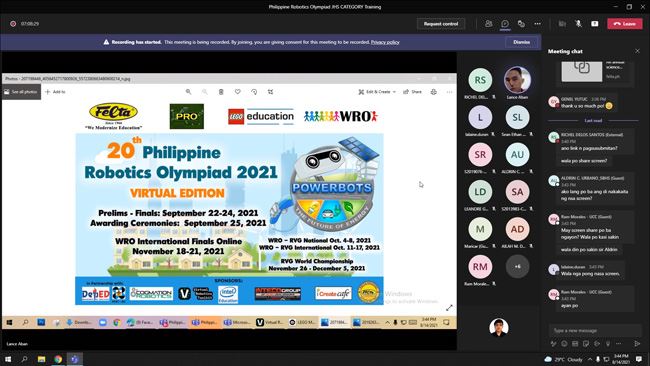Open the Privacy policy link
This screenshot has height=366, width=650.
[385, 42]
